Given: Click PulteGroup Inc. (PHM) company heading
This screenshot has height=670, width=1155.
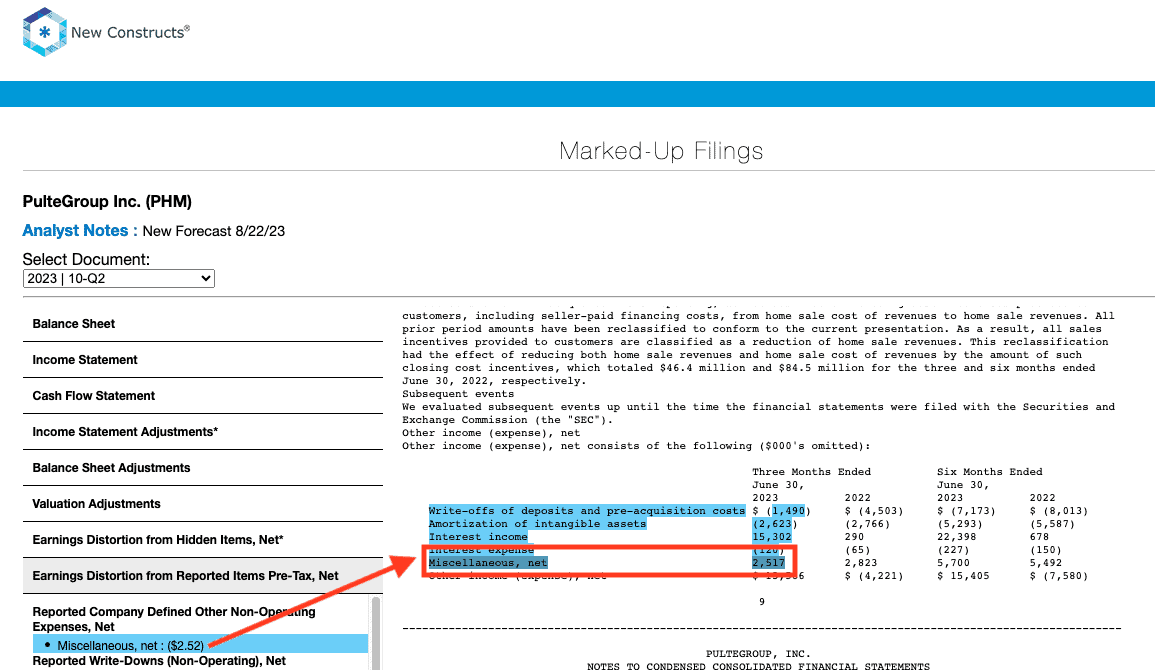Looking at the screenshot, I should tap(108, 202).
